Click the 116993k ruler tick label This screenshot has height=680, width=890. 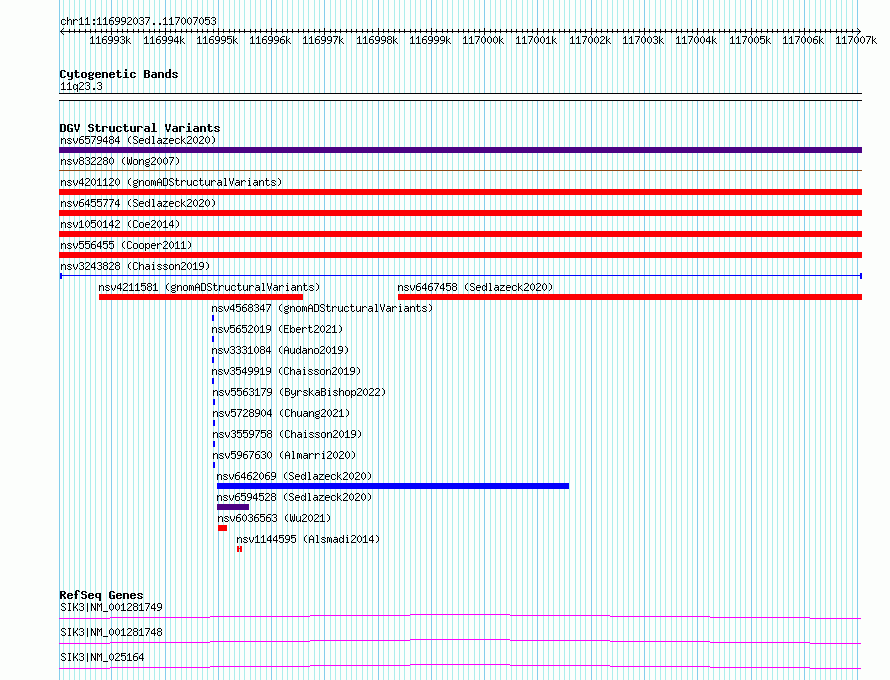tap(110, 40)
